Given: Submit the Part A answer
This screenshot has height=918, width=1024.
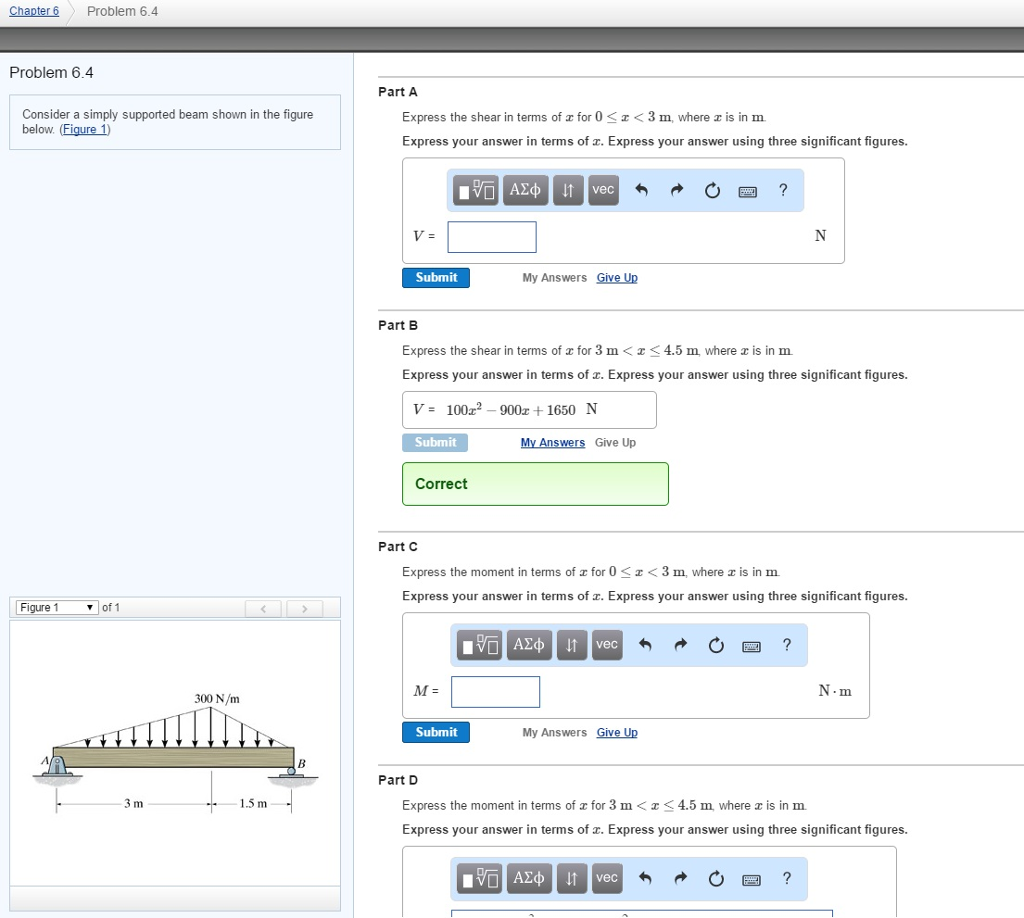Looking at the screenshot, I should 436,277.
